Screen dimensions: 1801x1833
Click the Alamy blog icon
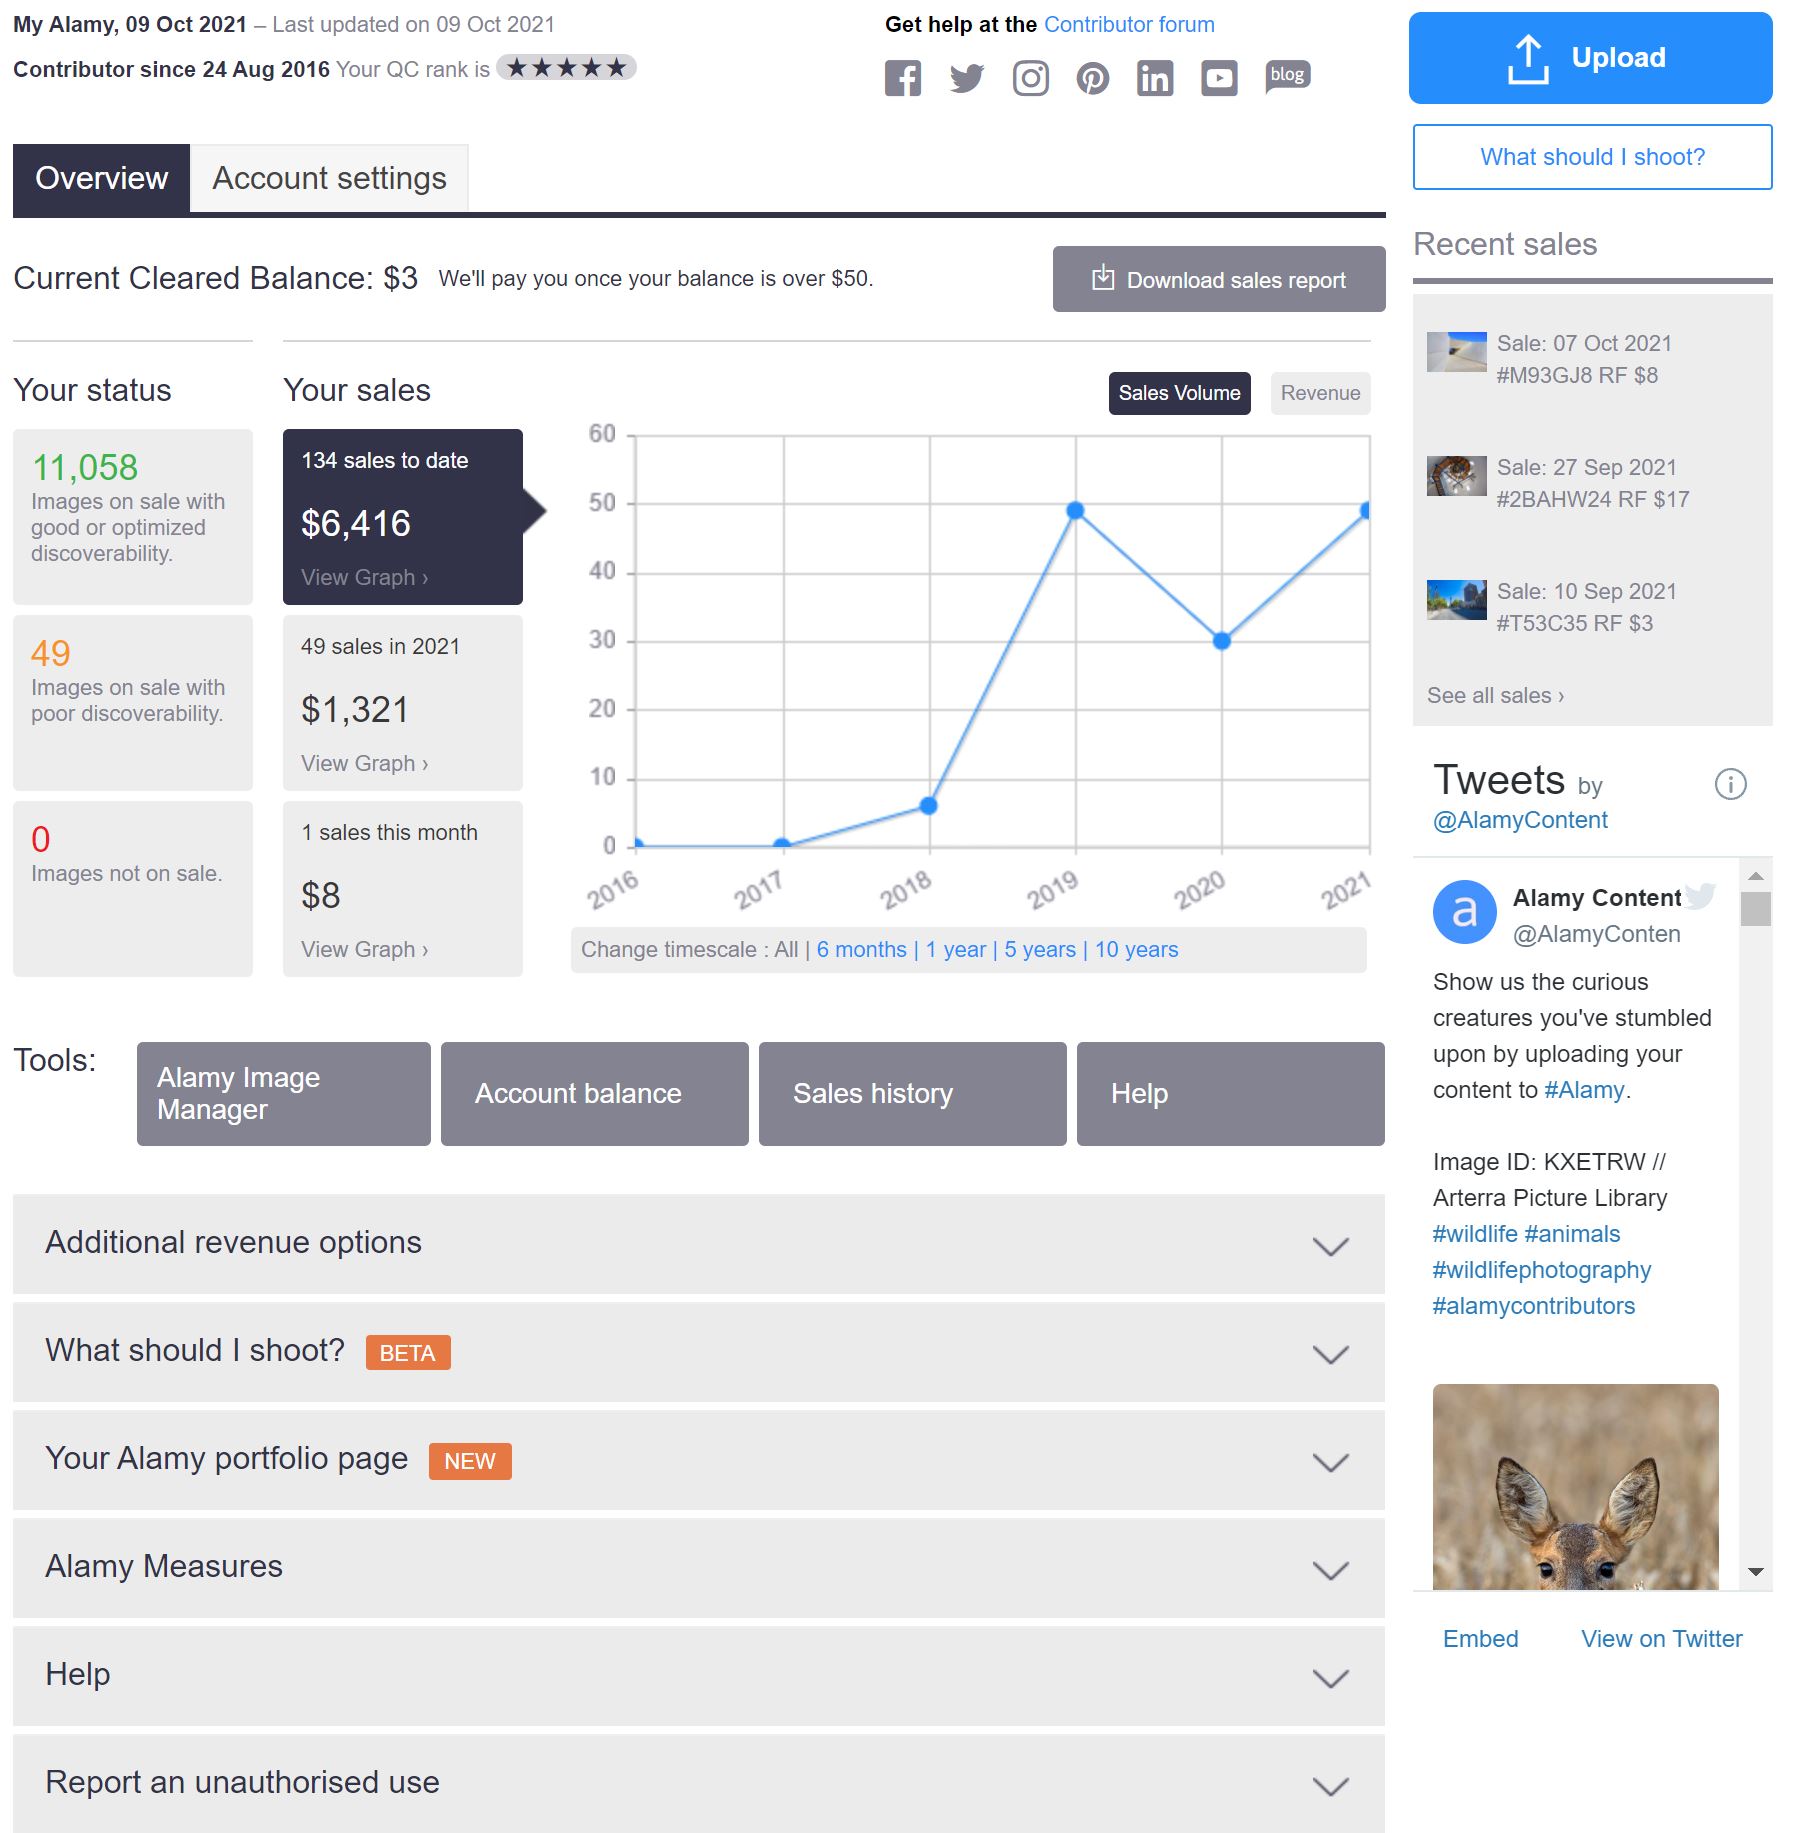(1287, 75)
